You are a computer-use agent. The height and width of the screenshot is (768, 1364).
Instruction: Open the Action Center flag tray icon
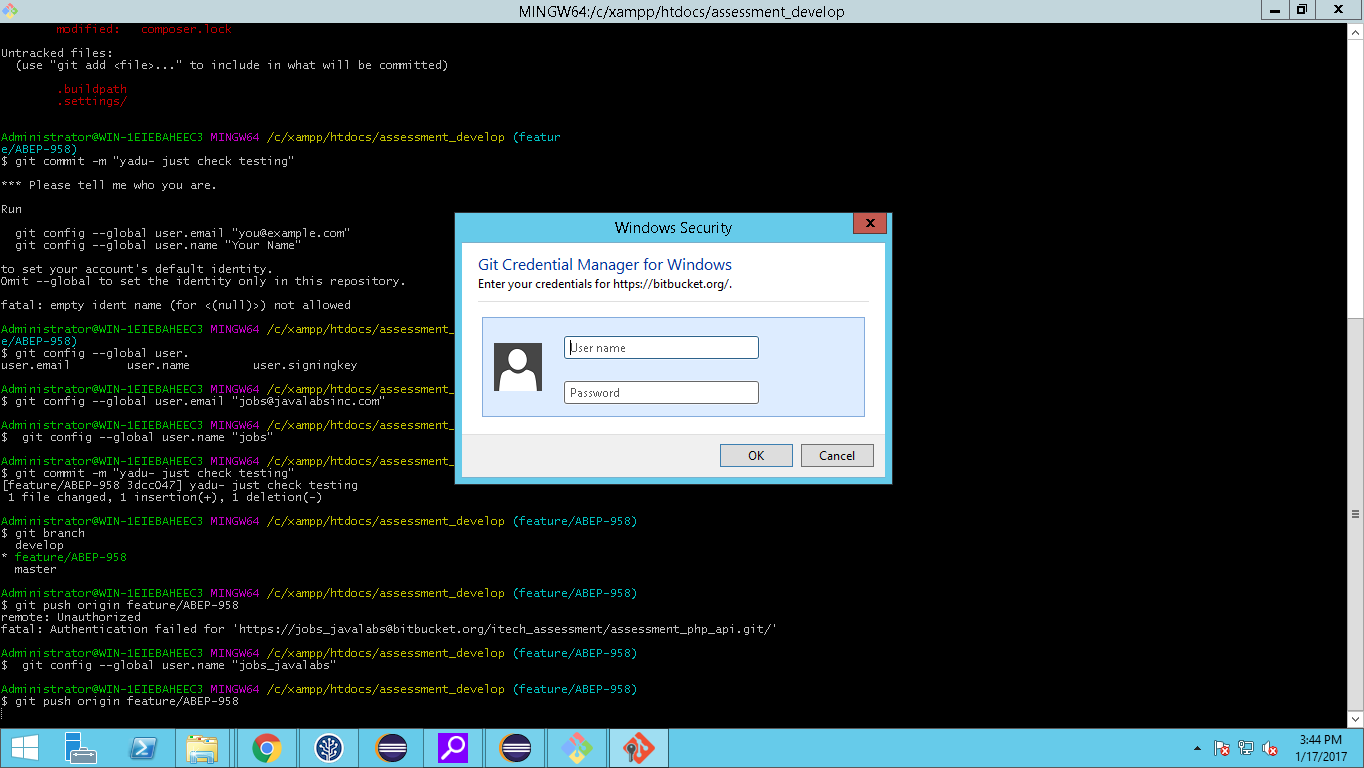pos(1221,748)
